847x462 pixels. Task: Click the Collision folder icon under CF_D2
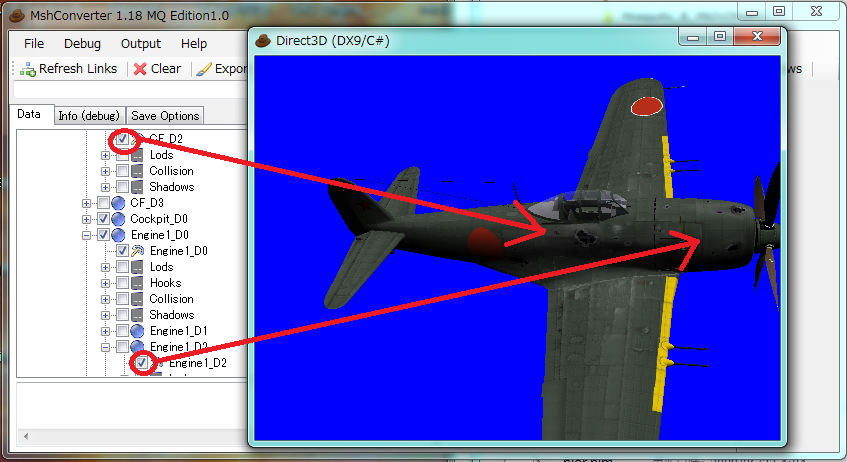pos(137,171)
